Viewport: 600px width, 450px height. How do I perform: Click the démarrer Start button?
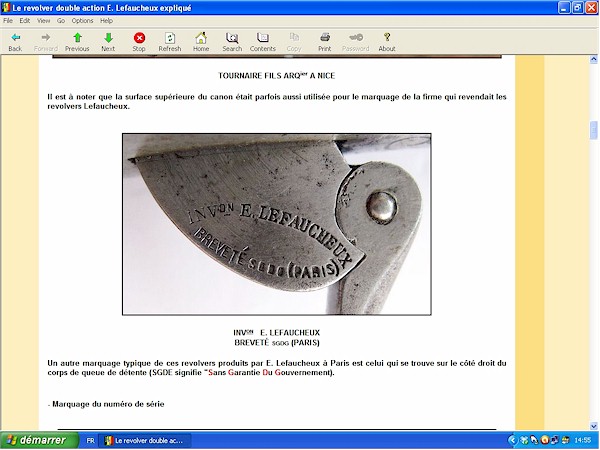pyautogui.click(x=39, y=440)
